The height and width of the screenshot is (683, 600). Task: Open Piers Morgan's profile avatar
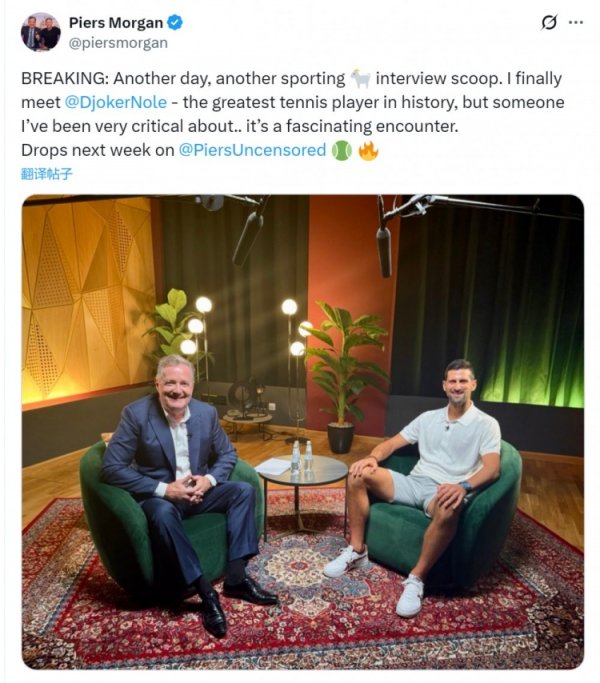tap(40, 32)
